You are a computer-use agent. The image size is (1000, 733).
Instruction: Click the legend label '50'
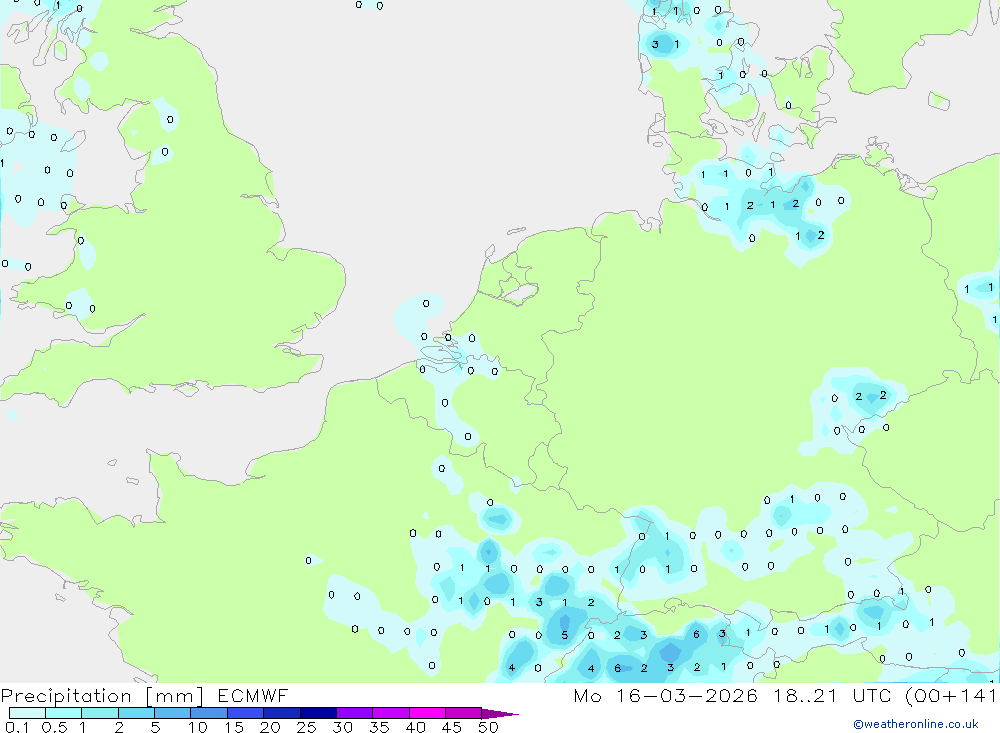tap(488, 727)
